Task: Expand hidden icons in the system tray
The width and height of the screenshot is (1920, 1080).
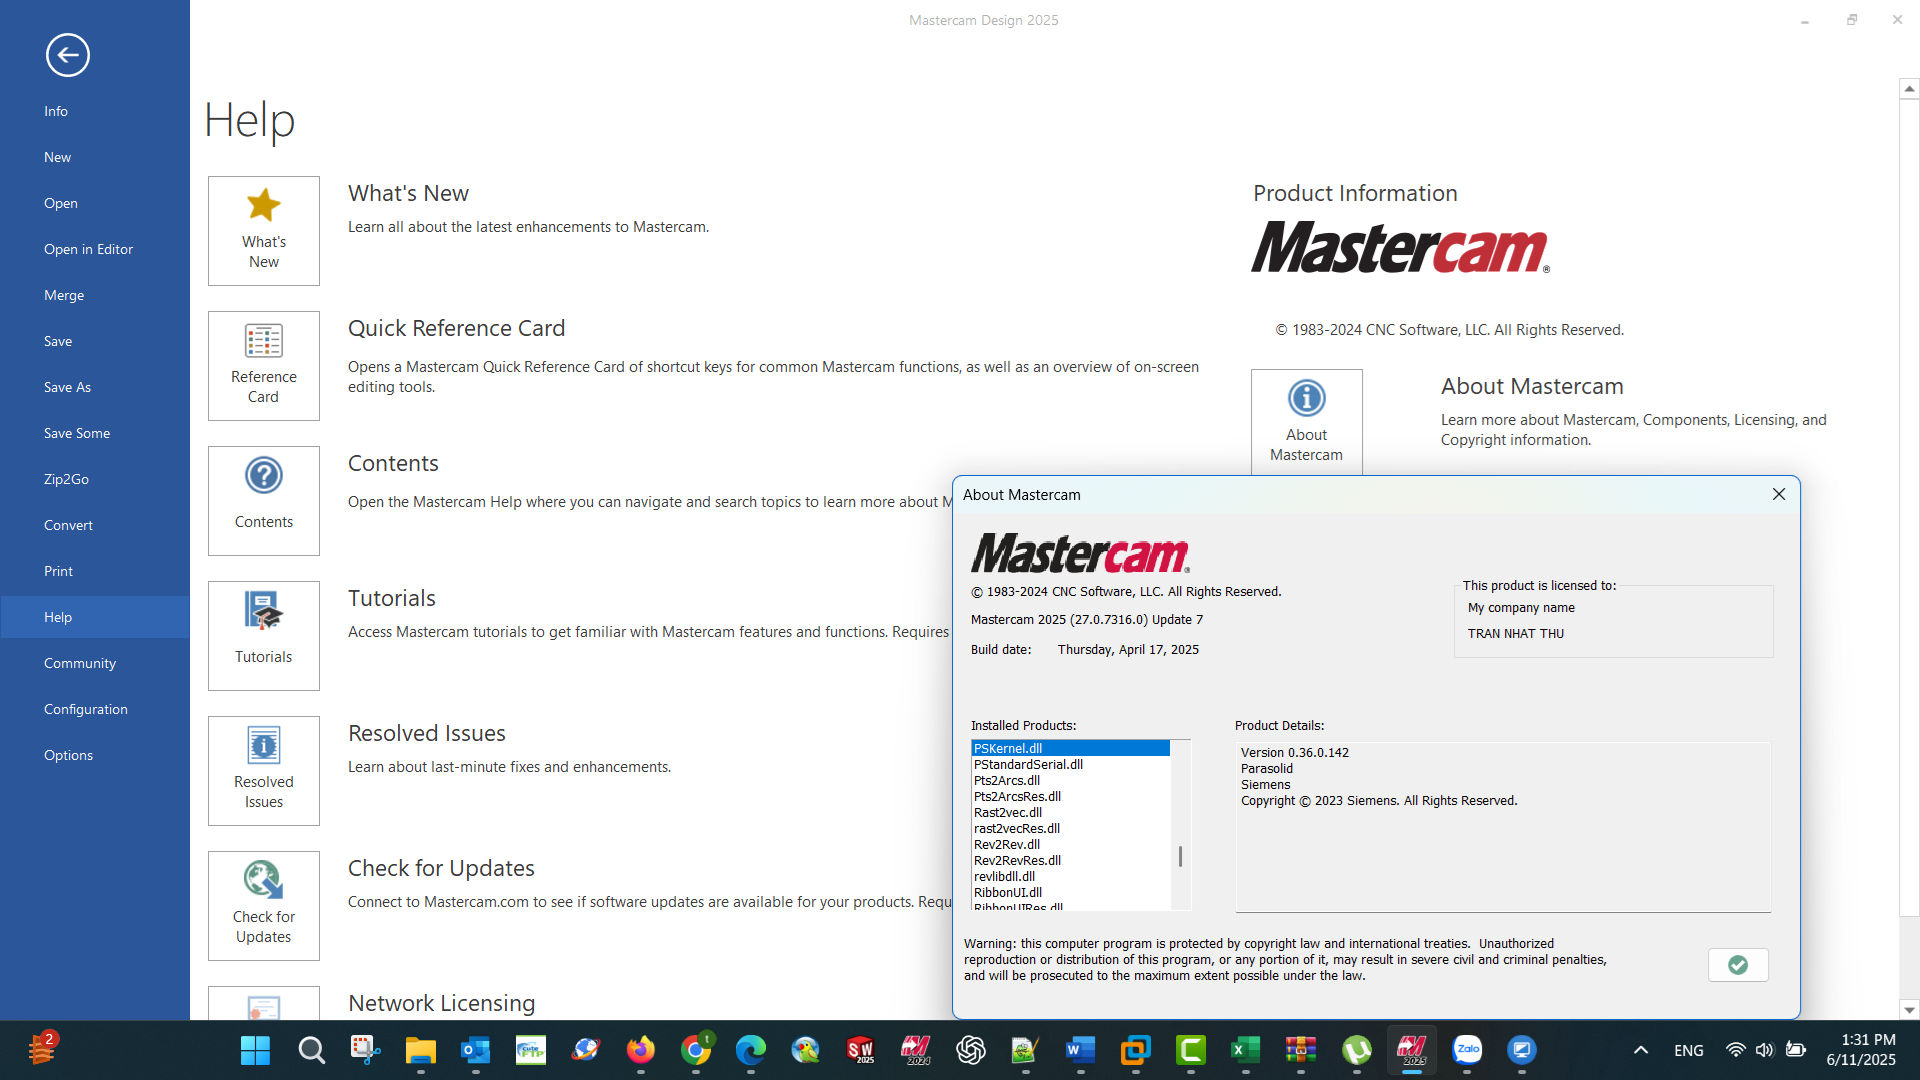Action: click(x=1641, y=1050)
